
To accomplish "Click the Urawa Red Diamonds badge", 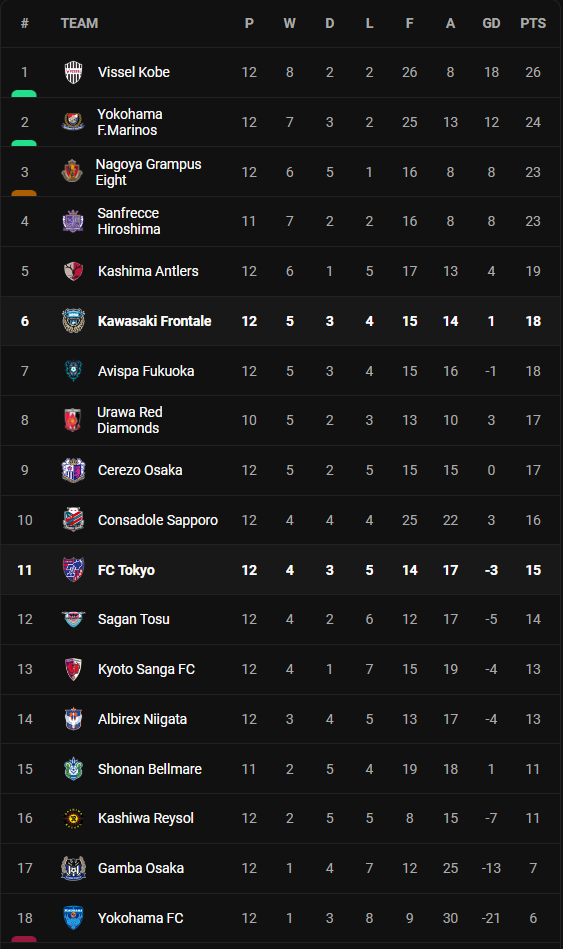I will [x=73, y=420].
